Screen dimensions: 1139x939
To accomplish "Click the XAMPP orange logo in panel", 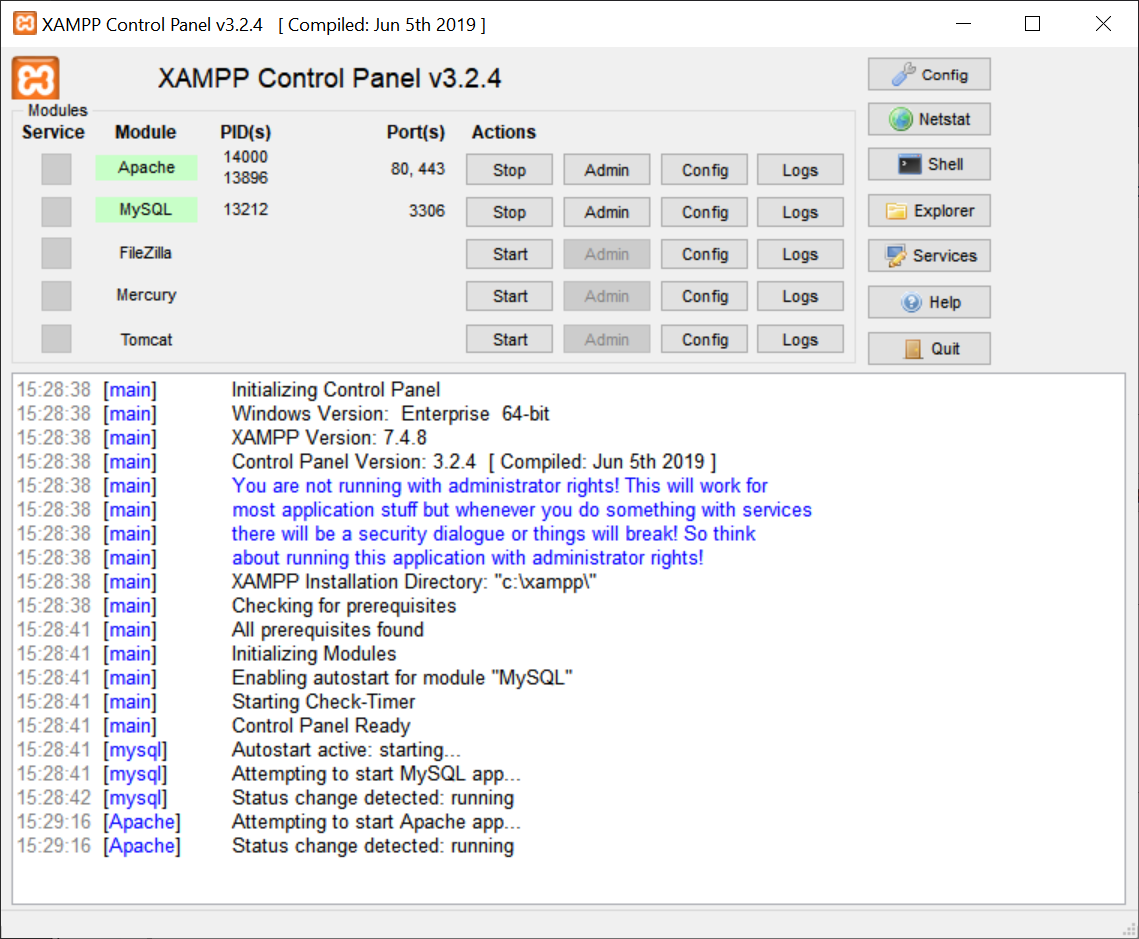I will 35,78.
